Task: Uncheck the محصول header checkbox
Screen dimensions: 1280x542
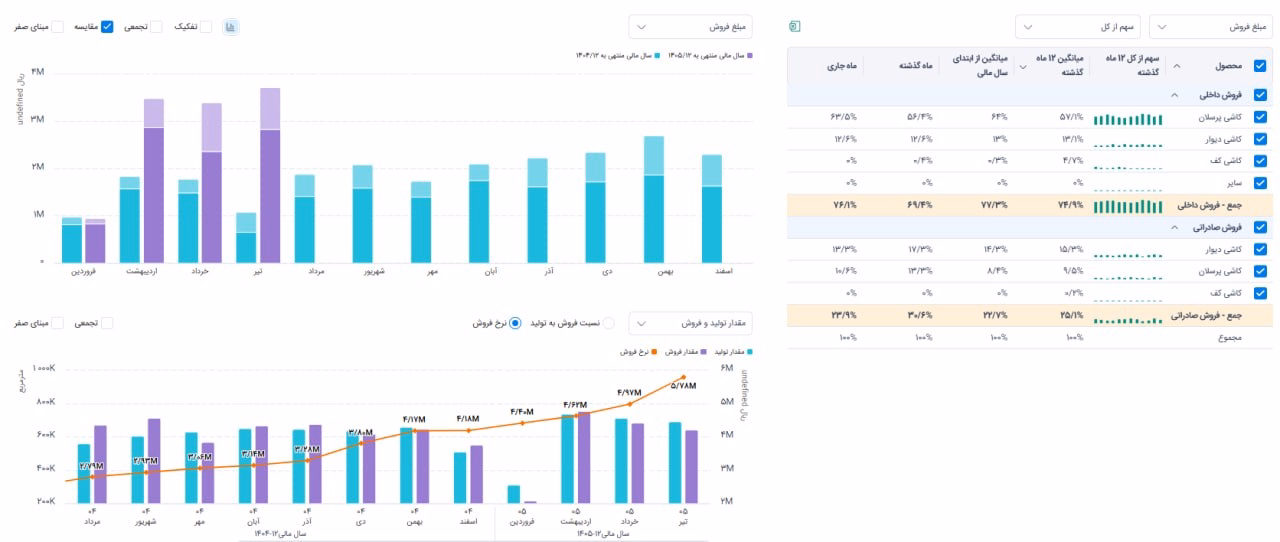Action: [1259, 66]
